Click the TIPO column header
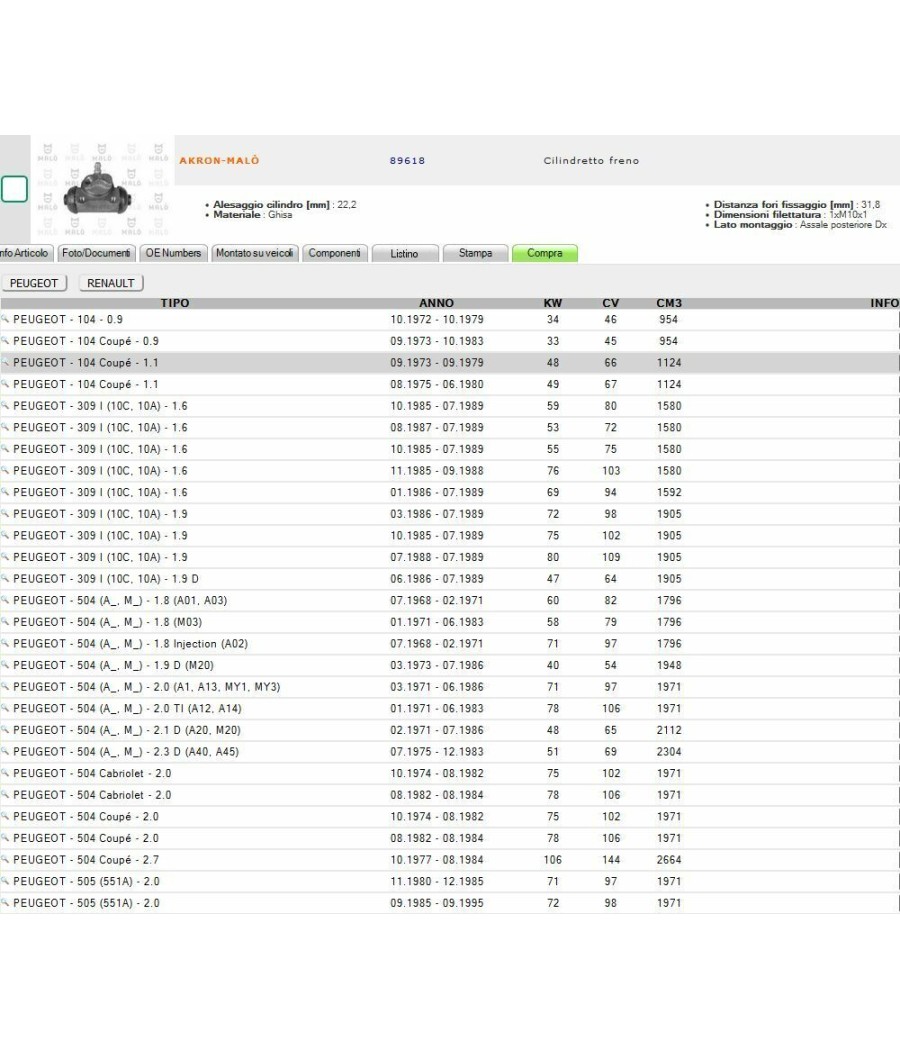Viewport: 900px width, 1050px height. pyautogui.click(x=175, y=303)
